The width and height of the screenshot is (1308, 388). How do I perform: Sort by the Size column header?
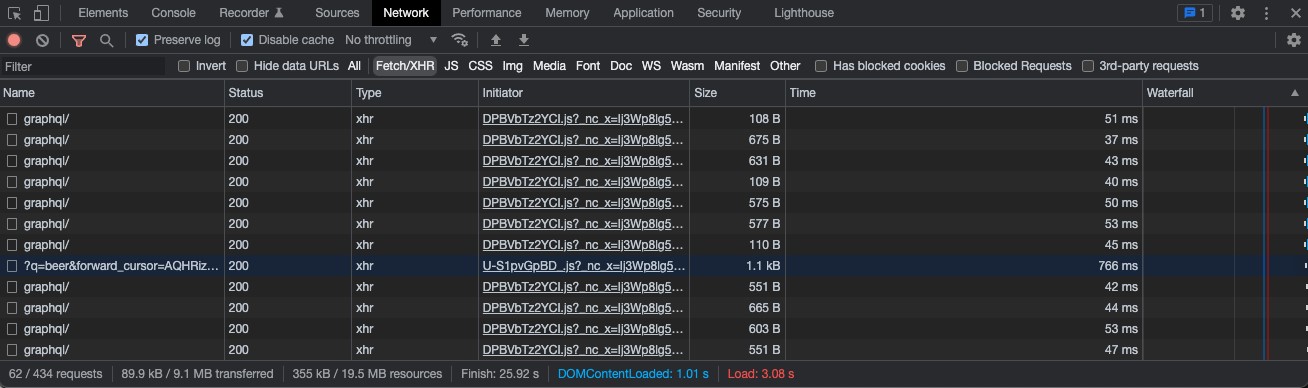coord(737,93)
